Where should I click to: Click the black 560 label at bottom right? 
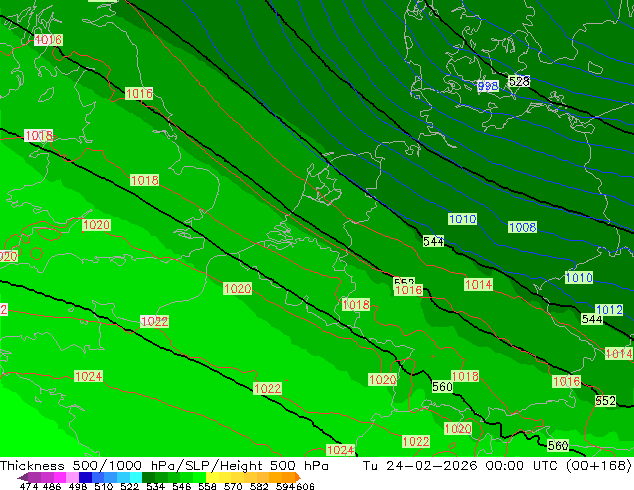click(558, 446)
